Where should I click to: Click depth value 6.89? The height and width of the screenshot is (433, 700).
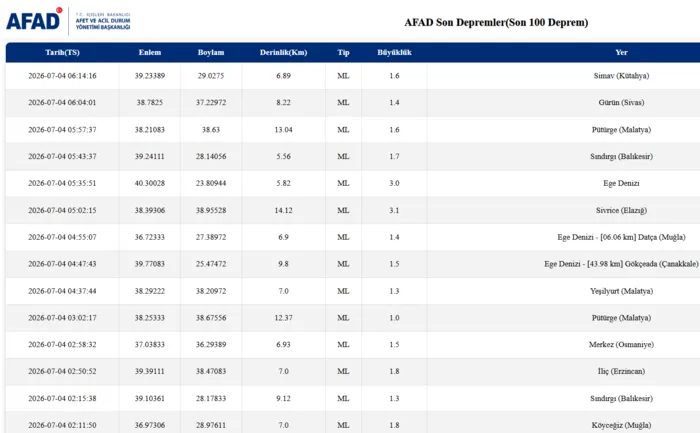283,76
